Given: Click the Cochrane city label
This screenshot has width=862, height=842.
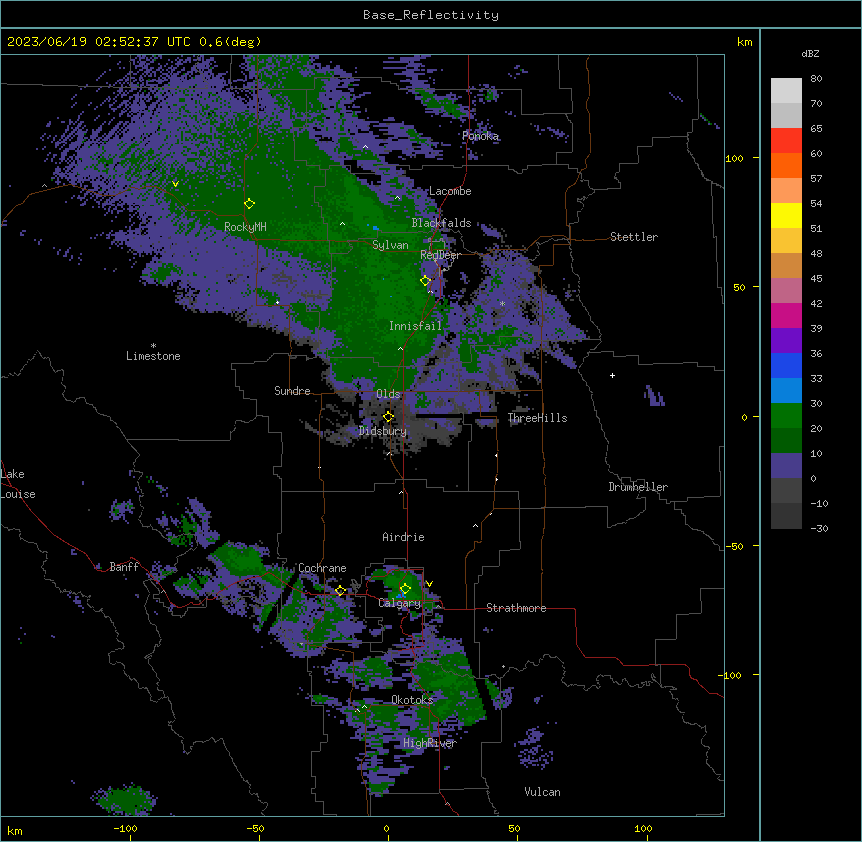Looking at the screenshot, I should pyautogui.click(x=322, y=568).
